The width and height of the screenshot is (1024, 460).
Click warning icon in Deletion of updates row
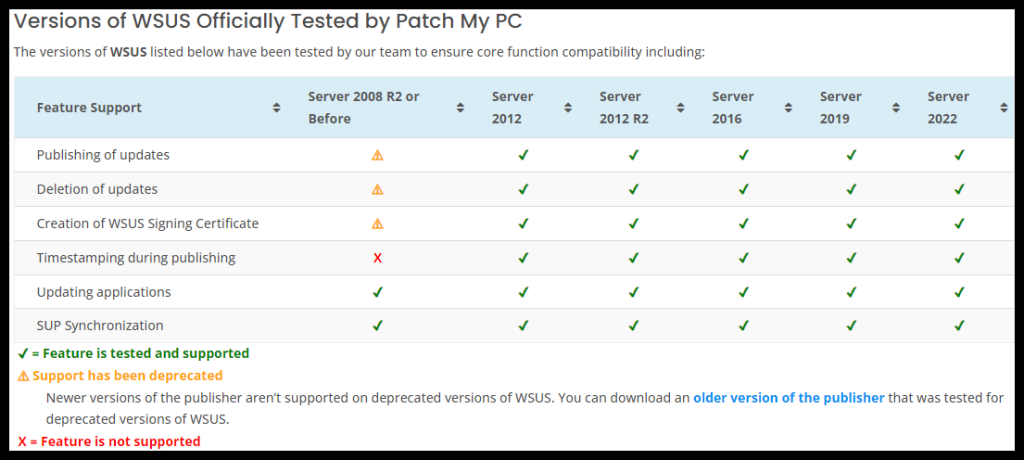(377, 189)
